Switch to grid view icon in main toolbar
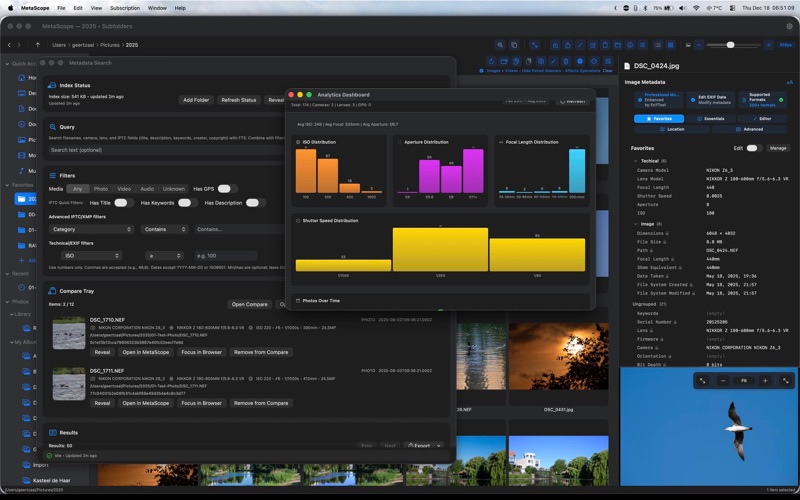Image resolution: width=800 pixels, height=500 pixels. (670, 45)
